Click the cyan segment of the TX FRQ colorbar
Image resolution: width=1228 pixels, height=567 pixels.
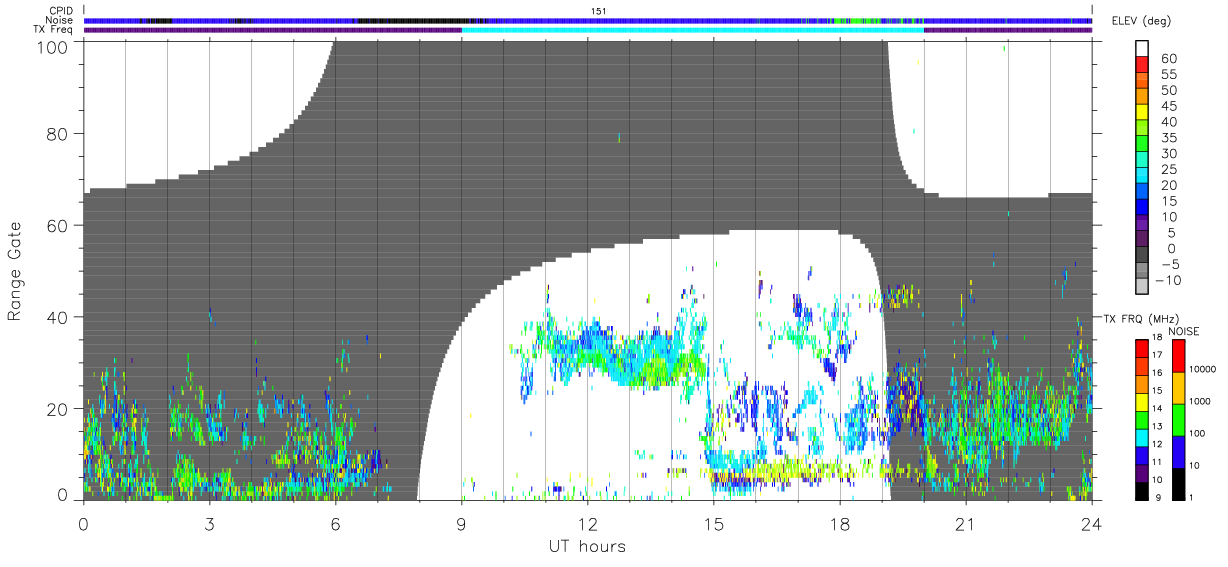point(1140,436)
